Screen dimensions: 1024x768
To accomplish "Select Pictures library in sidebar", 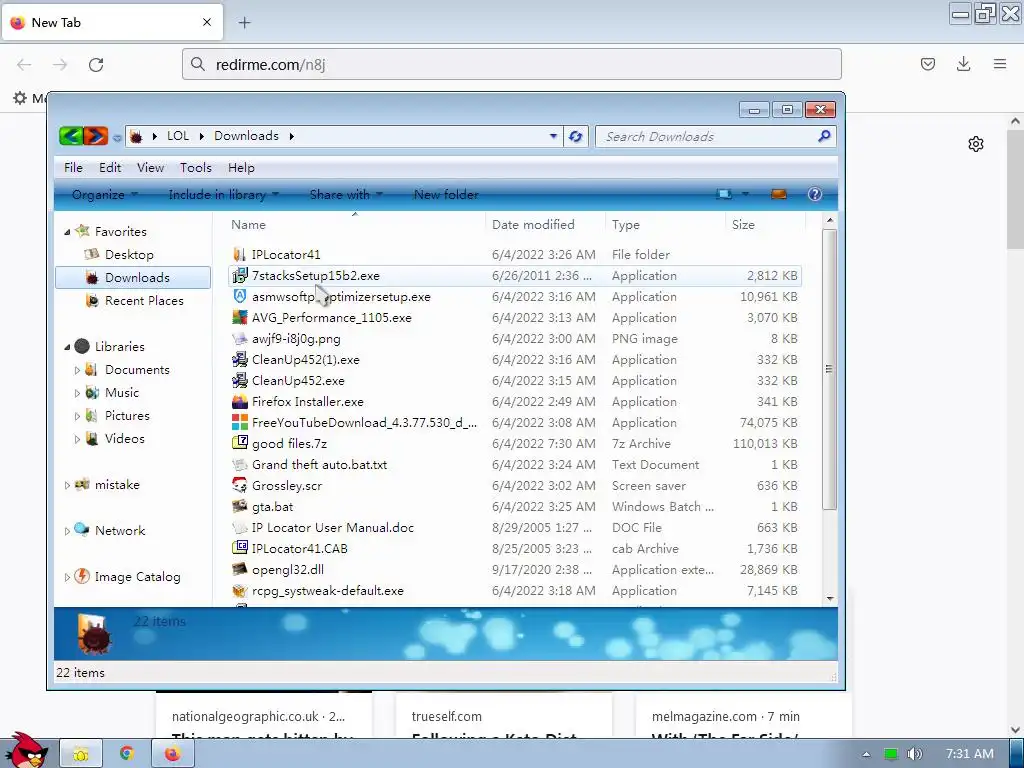I will point(127,415).
